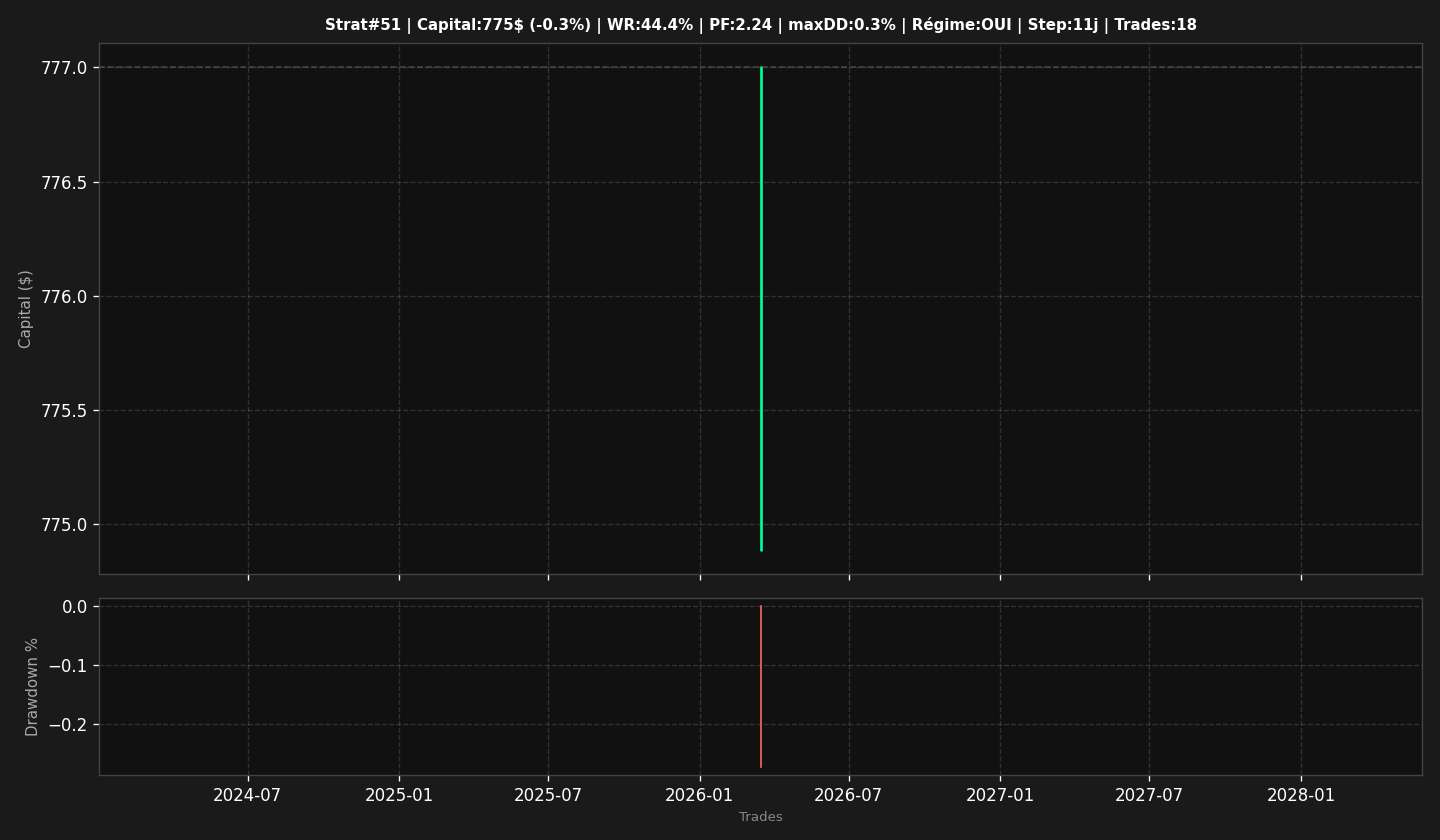Click the 2028-01 date label
Viewport: 1440px width, 840px height.
1301,796
